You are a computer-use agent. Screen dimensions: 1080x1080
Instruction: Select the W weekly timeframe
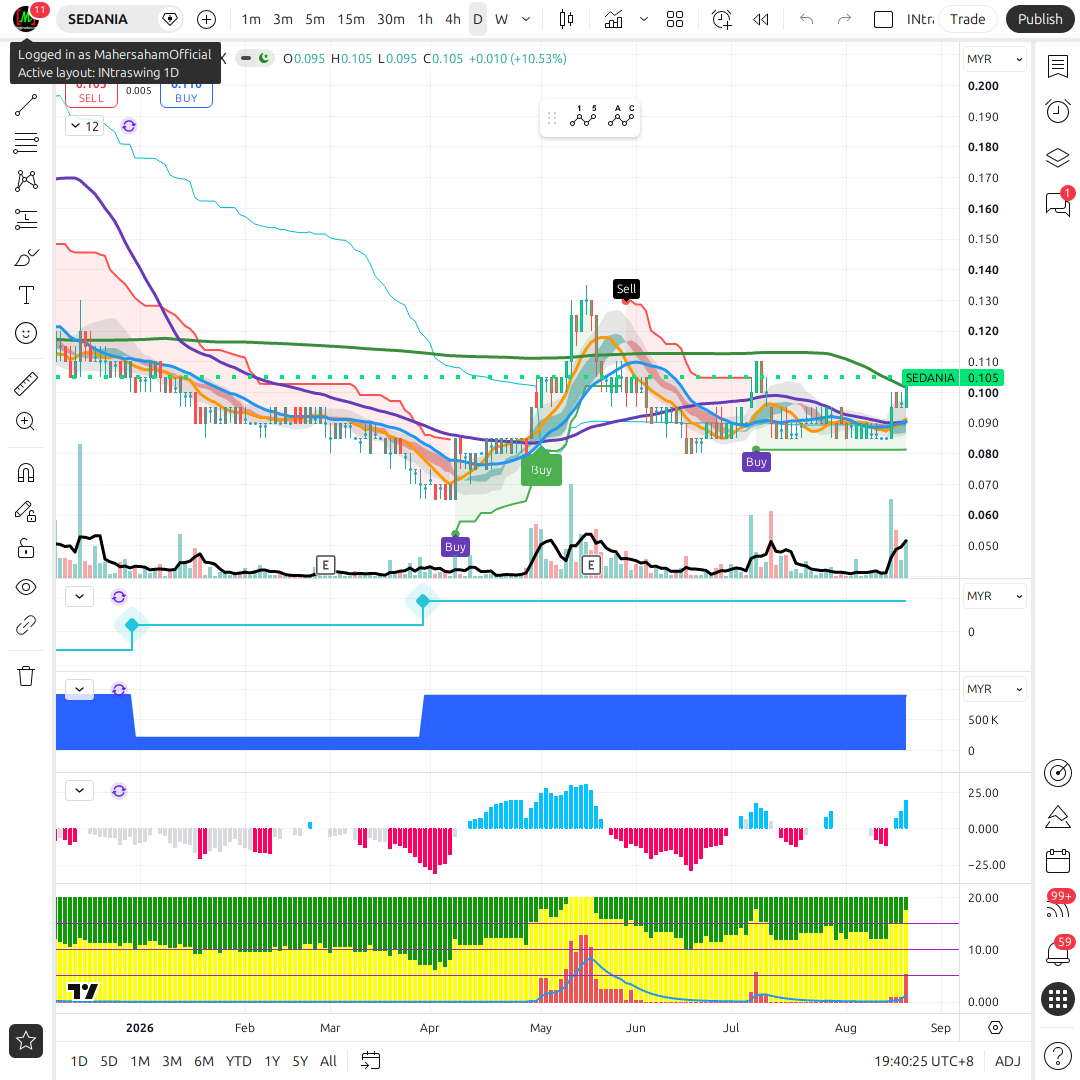tap(501, 19)
